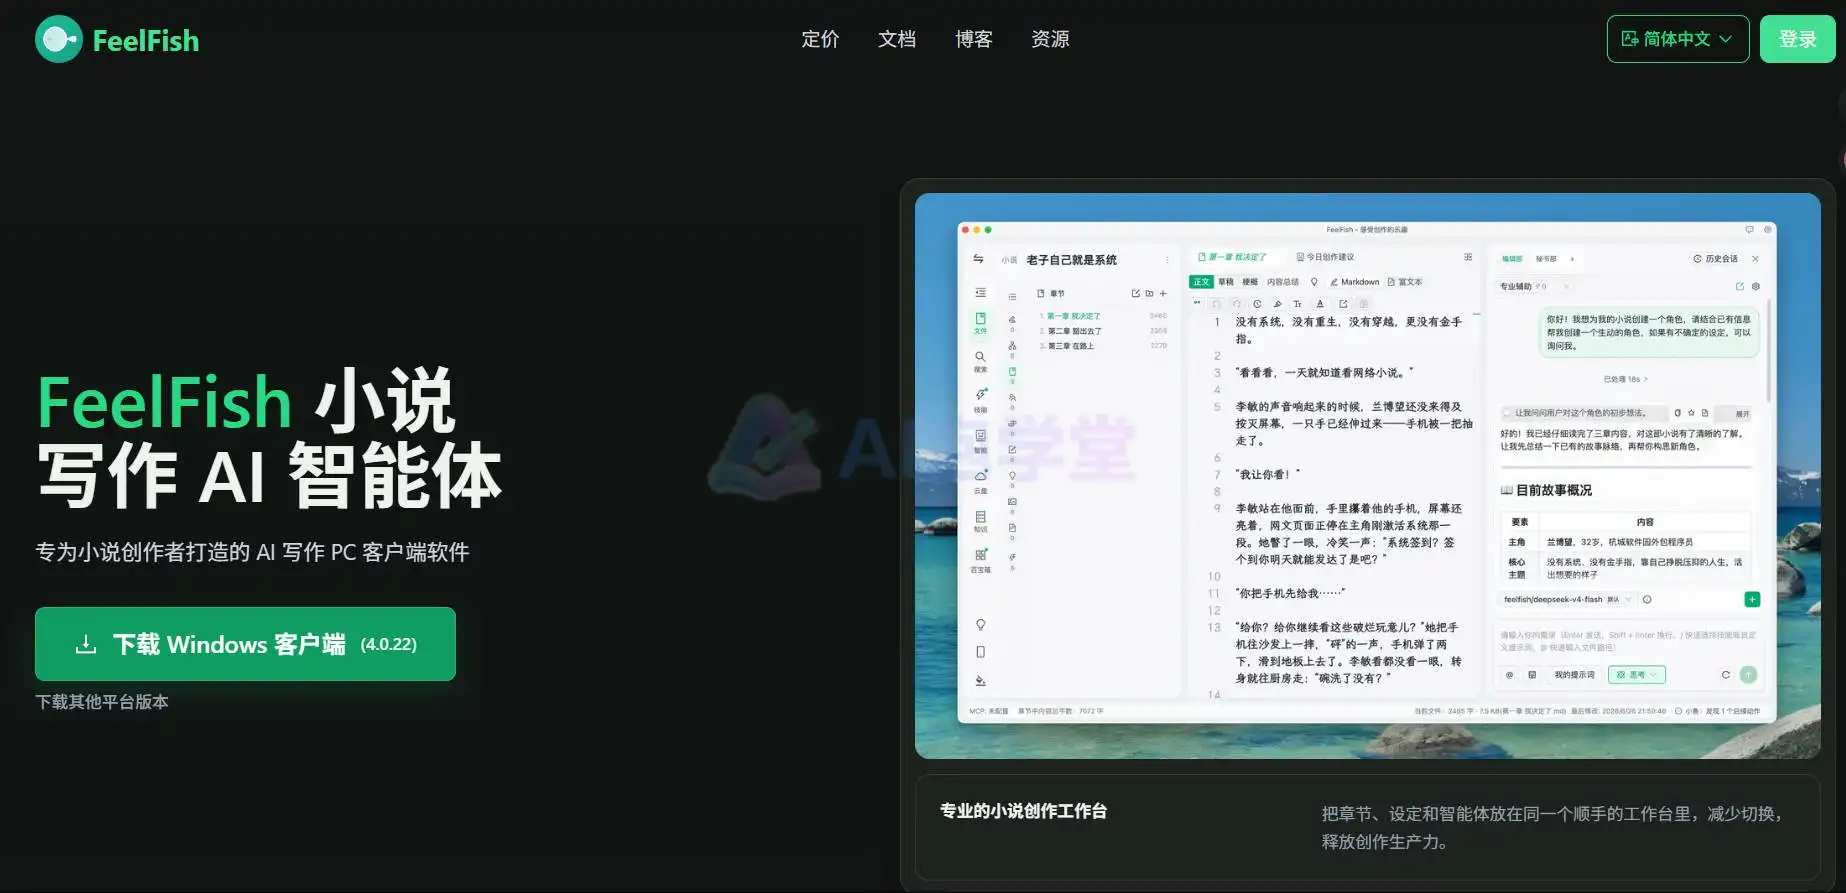
Task: In app preview, open 云盘 cloud icon
Action: (980, 480)
